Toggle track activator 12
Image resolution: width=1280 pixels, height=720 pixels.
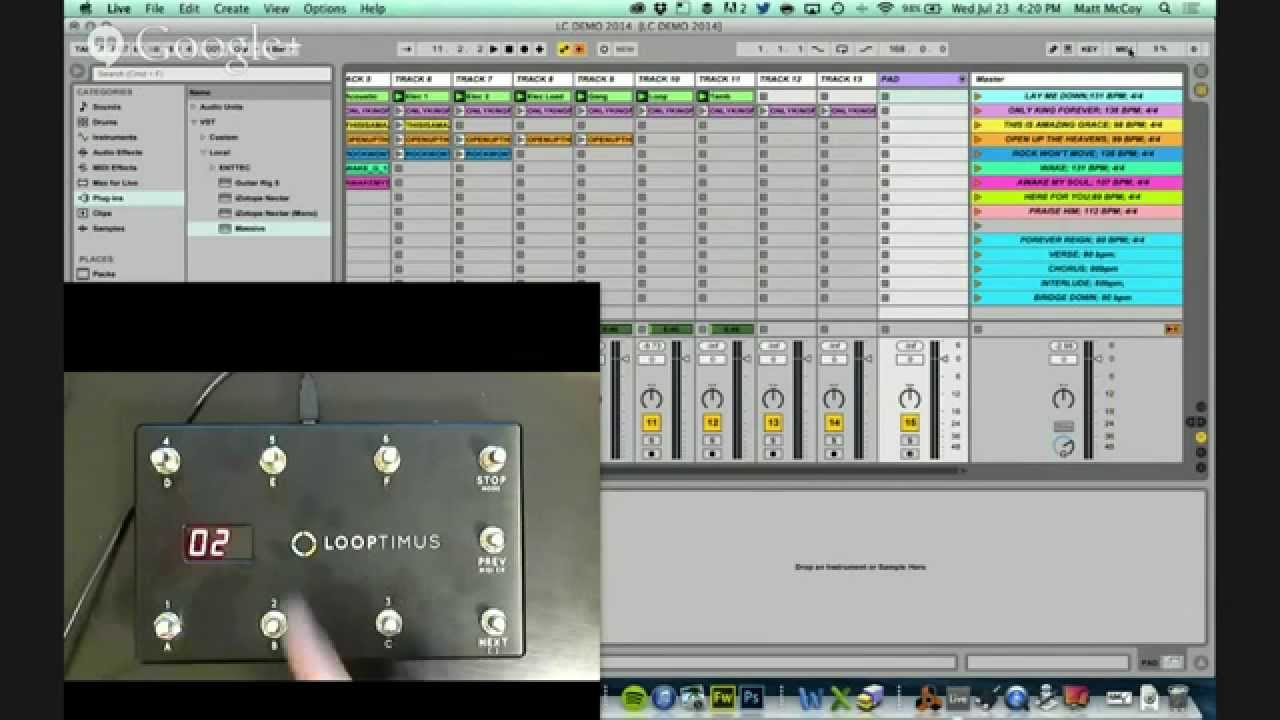point(712,424)
